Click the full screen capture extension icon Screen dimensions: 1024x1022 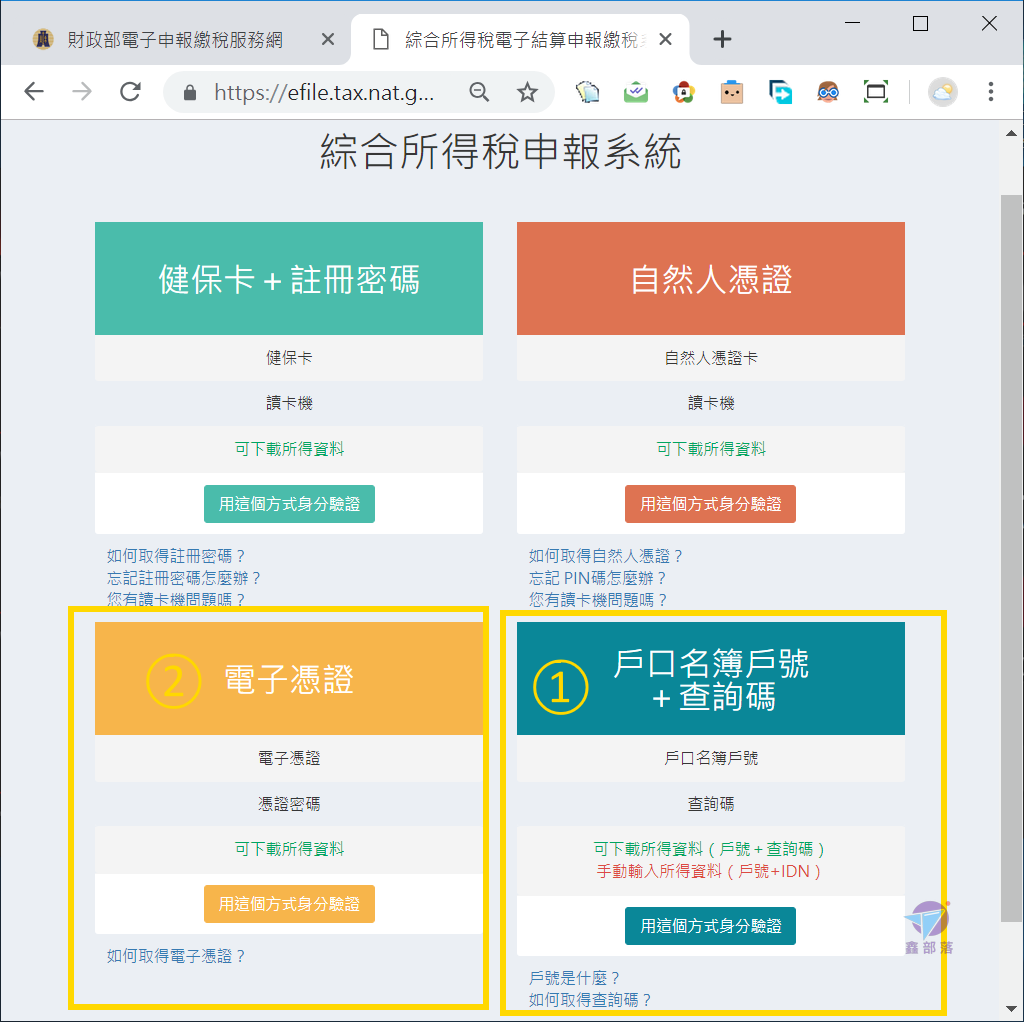pyautogui.click(x=875, y=91)
